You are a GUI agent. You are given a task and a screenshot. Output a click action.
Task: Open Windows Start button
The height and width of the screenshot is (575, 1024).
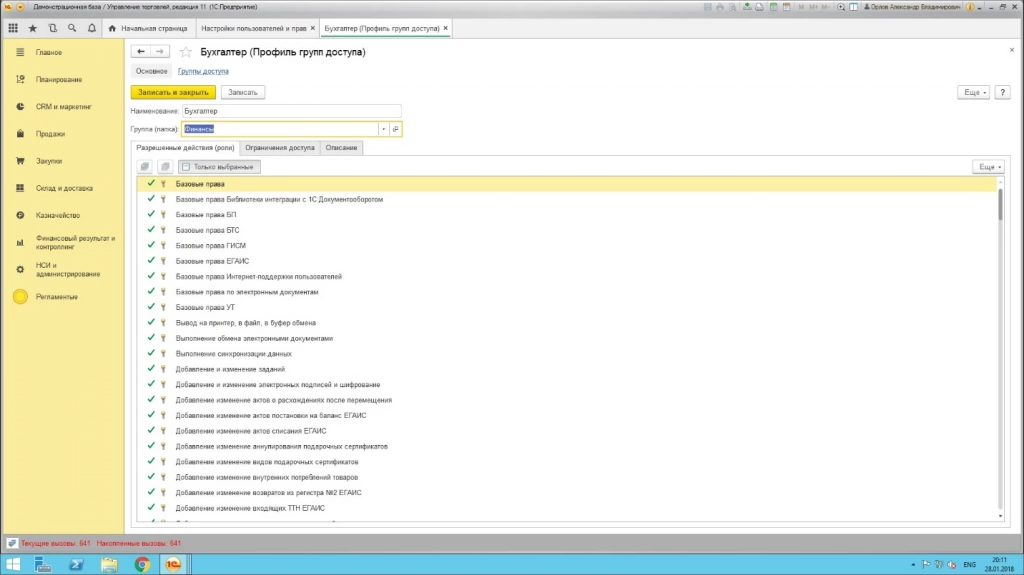[x=12, y=564]
